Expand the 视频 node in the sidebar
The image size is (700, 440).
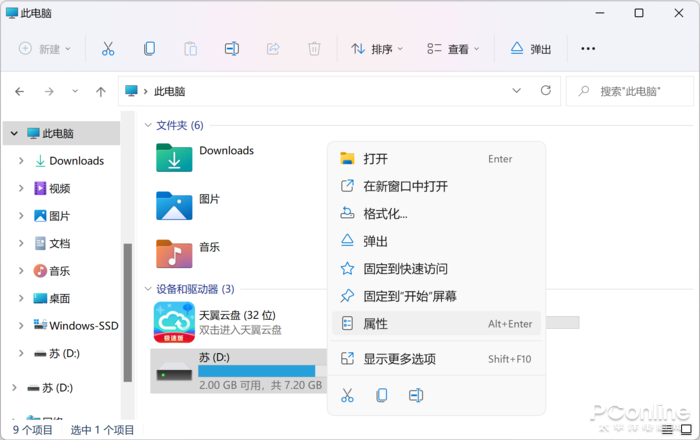21,188
